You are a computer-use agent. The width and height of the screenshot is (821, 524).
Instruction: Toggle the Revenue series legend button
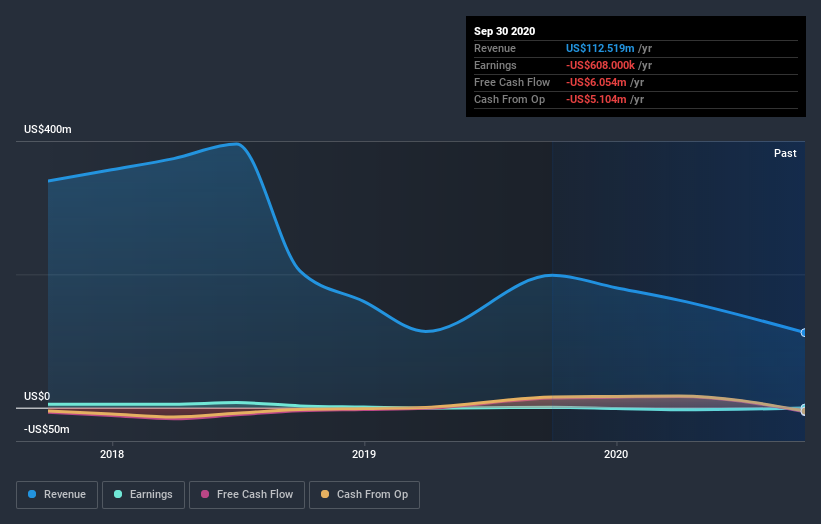tap(57, 495)
